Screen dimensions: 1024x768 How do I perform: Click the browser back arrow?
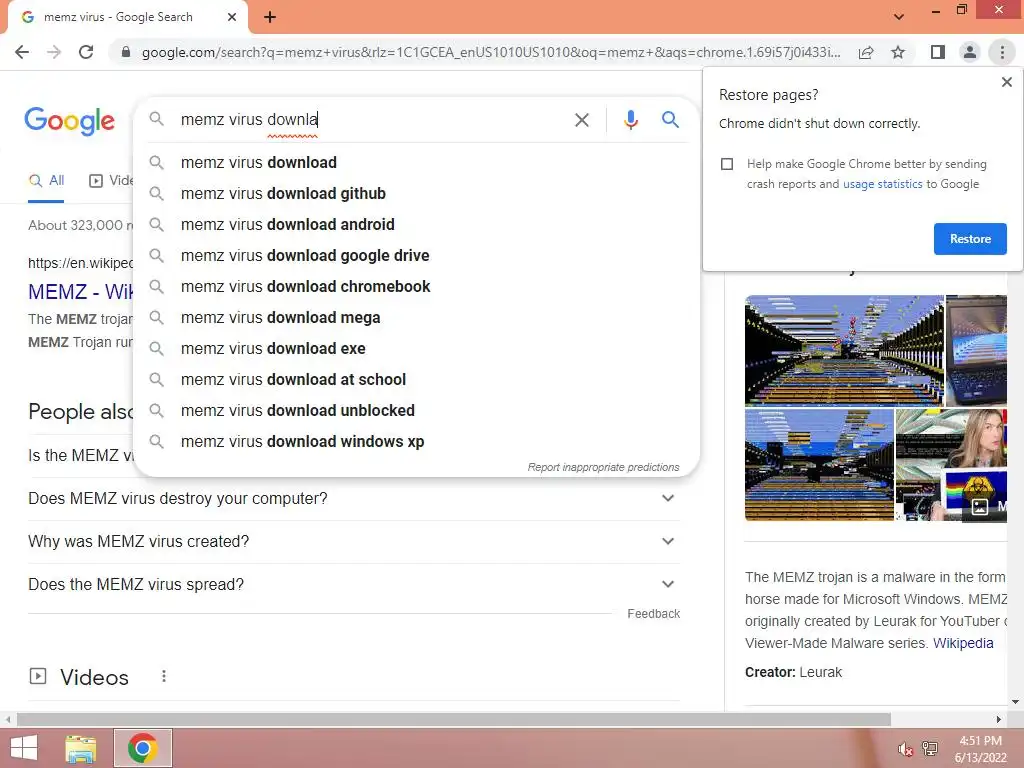coord(22,52)
